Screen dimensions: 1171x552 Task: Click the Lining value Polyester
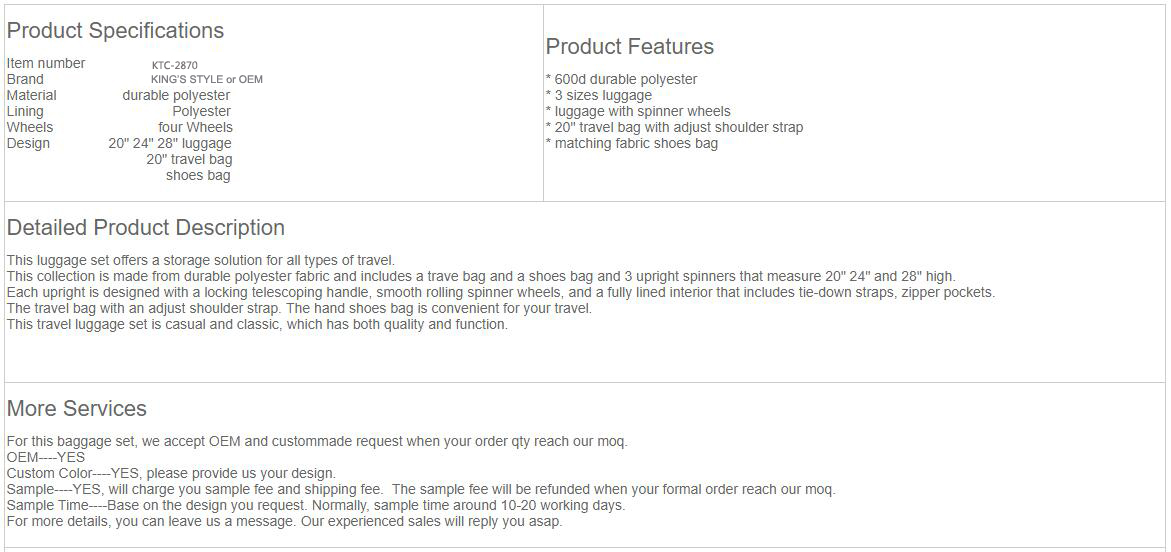pyautogui.click(x=201, y=112)
